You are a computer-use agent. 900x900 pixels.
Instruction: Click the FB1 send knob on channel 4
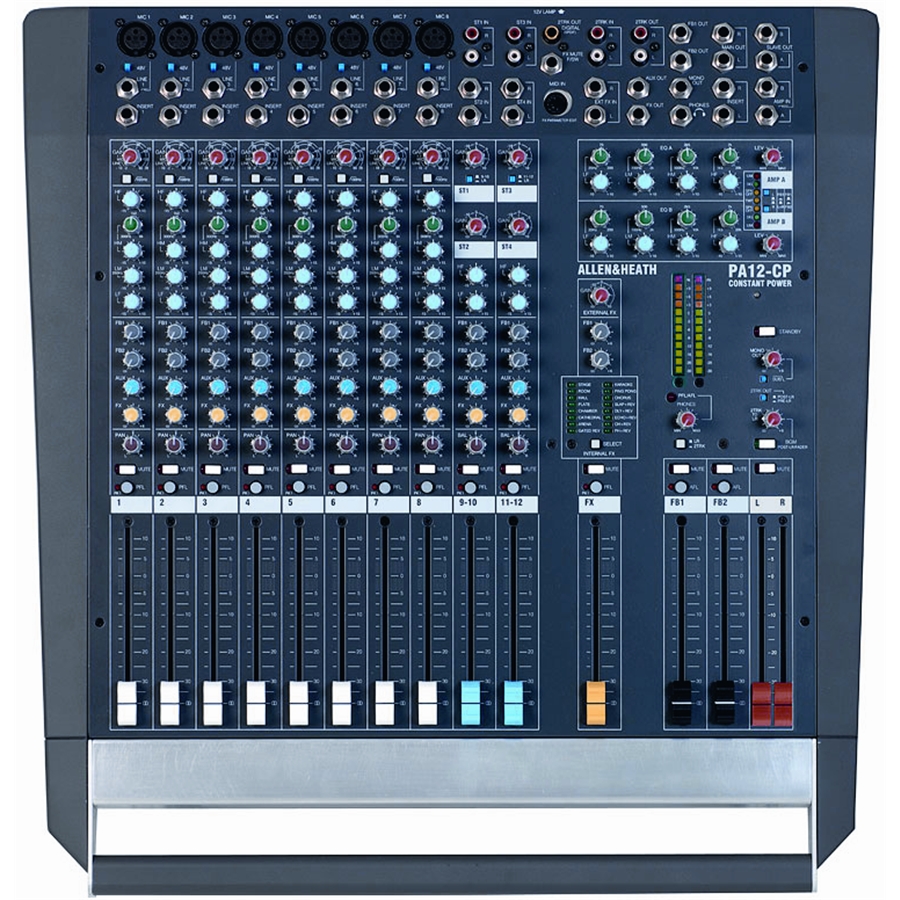click(x=260, y=332)
